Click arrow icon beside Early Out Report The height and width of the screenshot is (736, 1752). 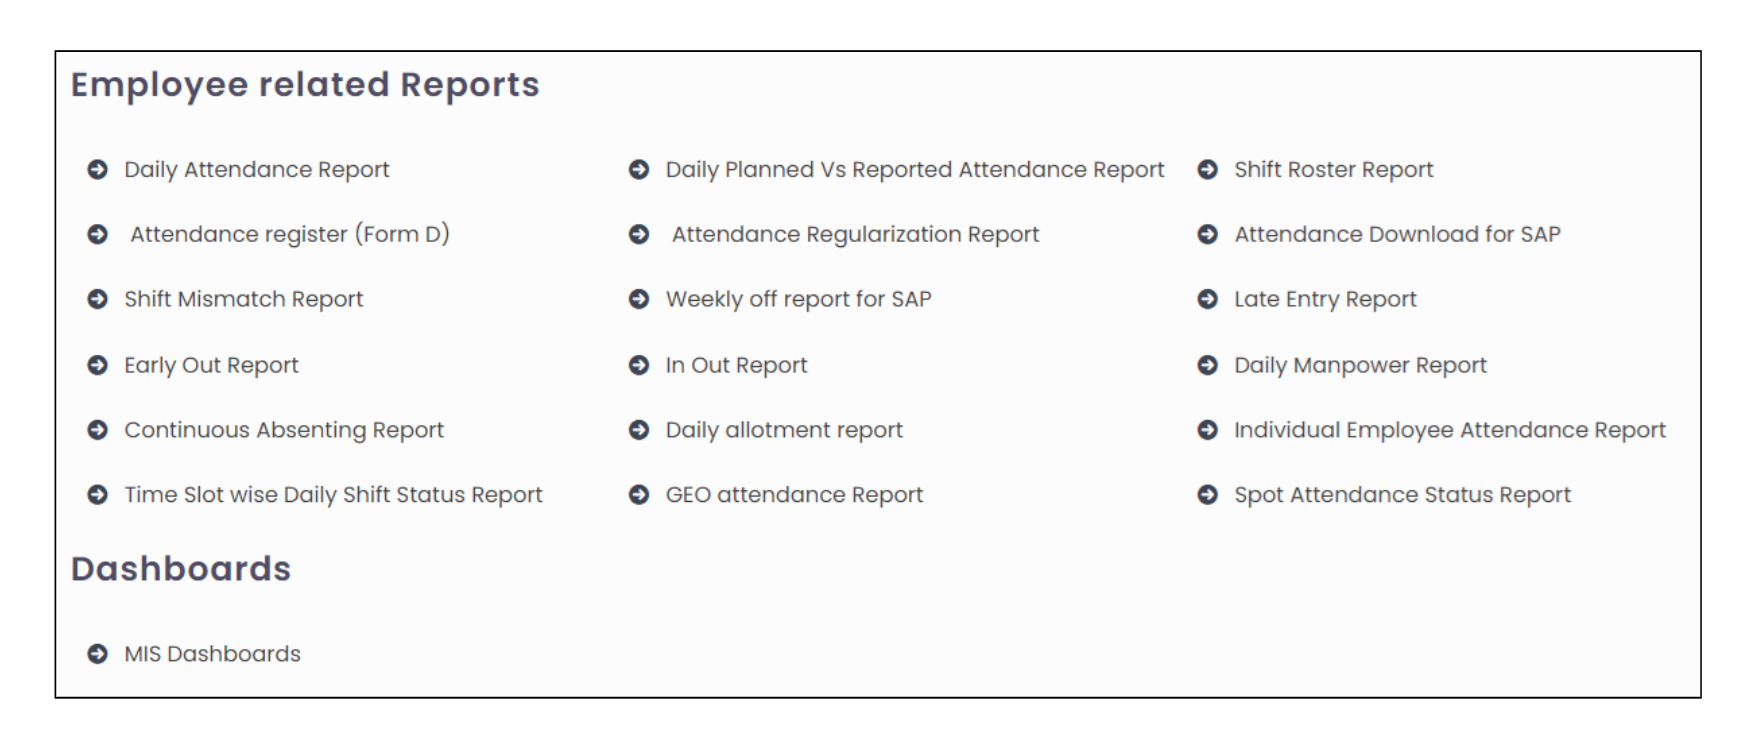[97, 365]
